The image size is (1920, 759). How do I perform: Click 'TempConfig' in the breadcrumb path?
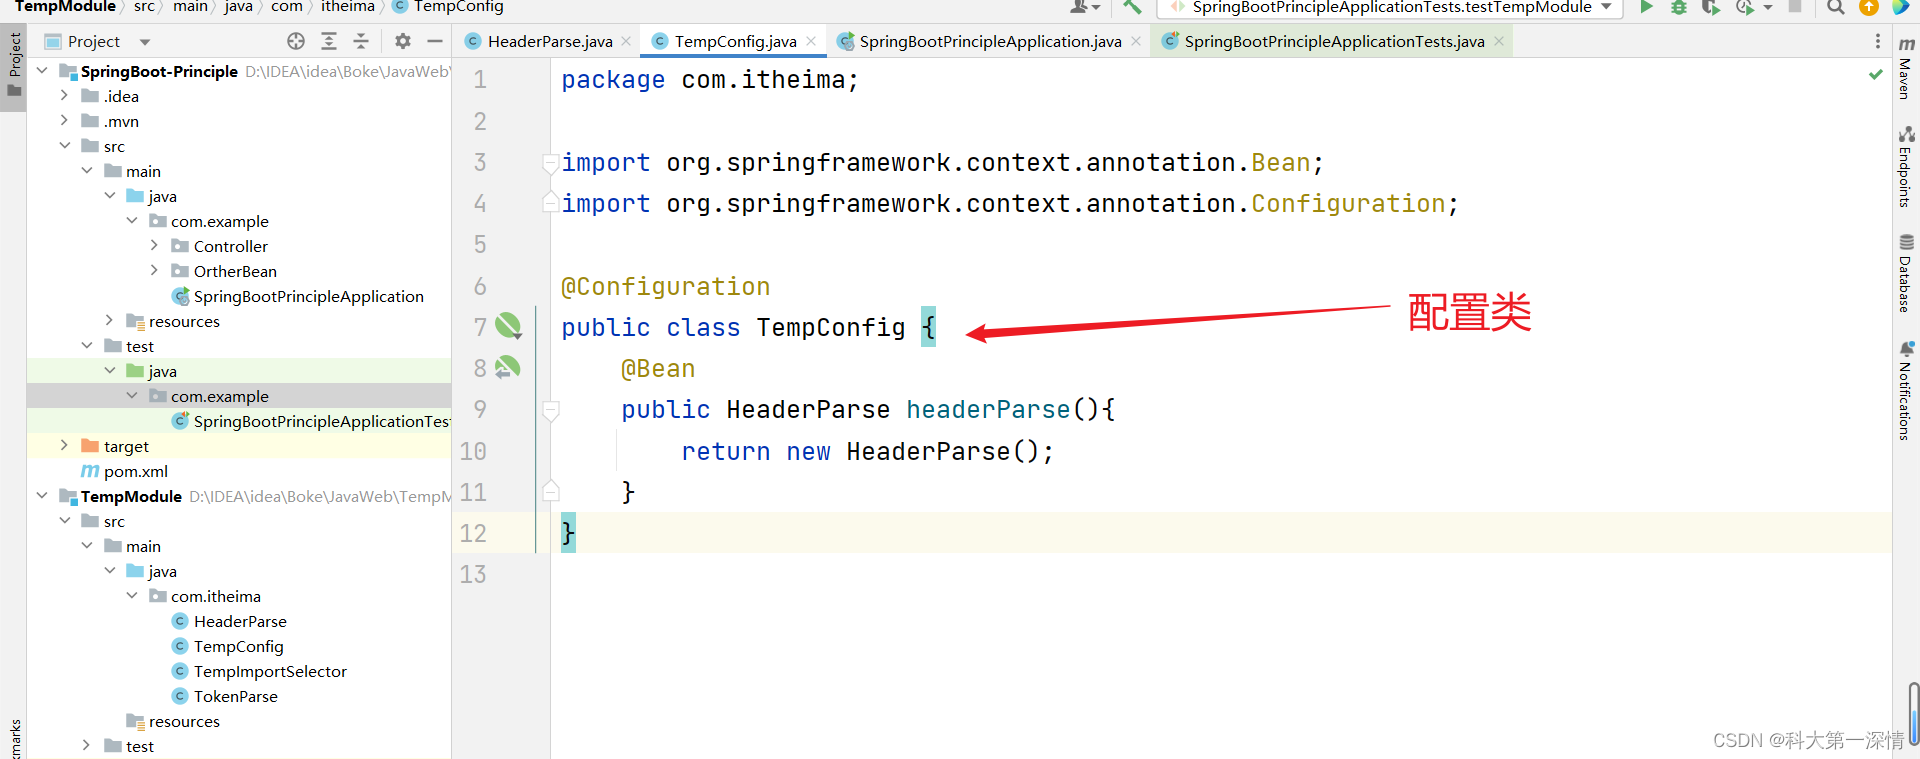(x=458, y=7)
